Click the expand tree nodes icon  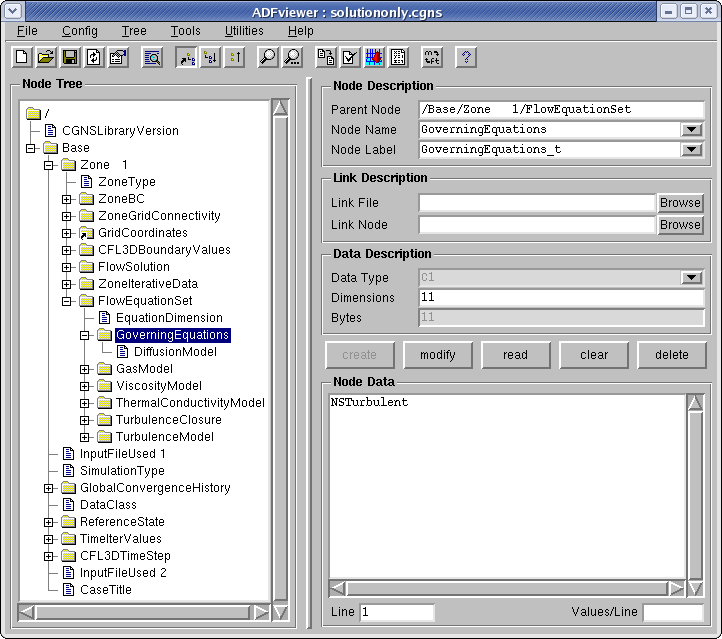tap(211, 57)
